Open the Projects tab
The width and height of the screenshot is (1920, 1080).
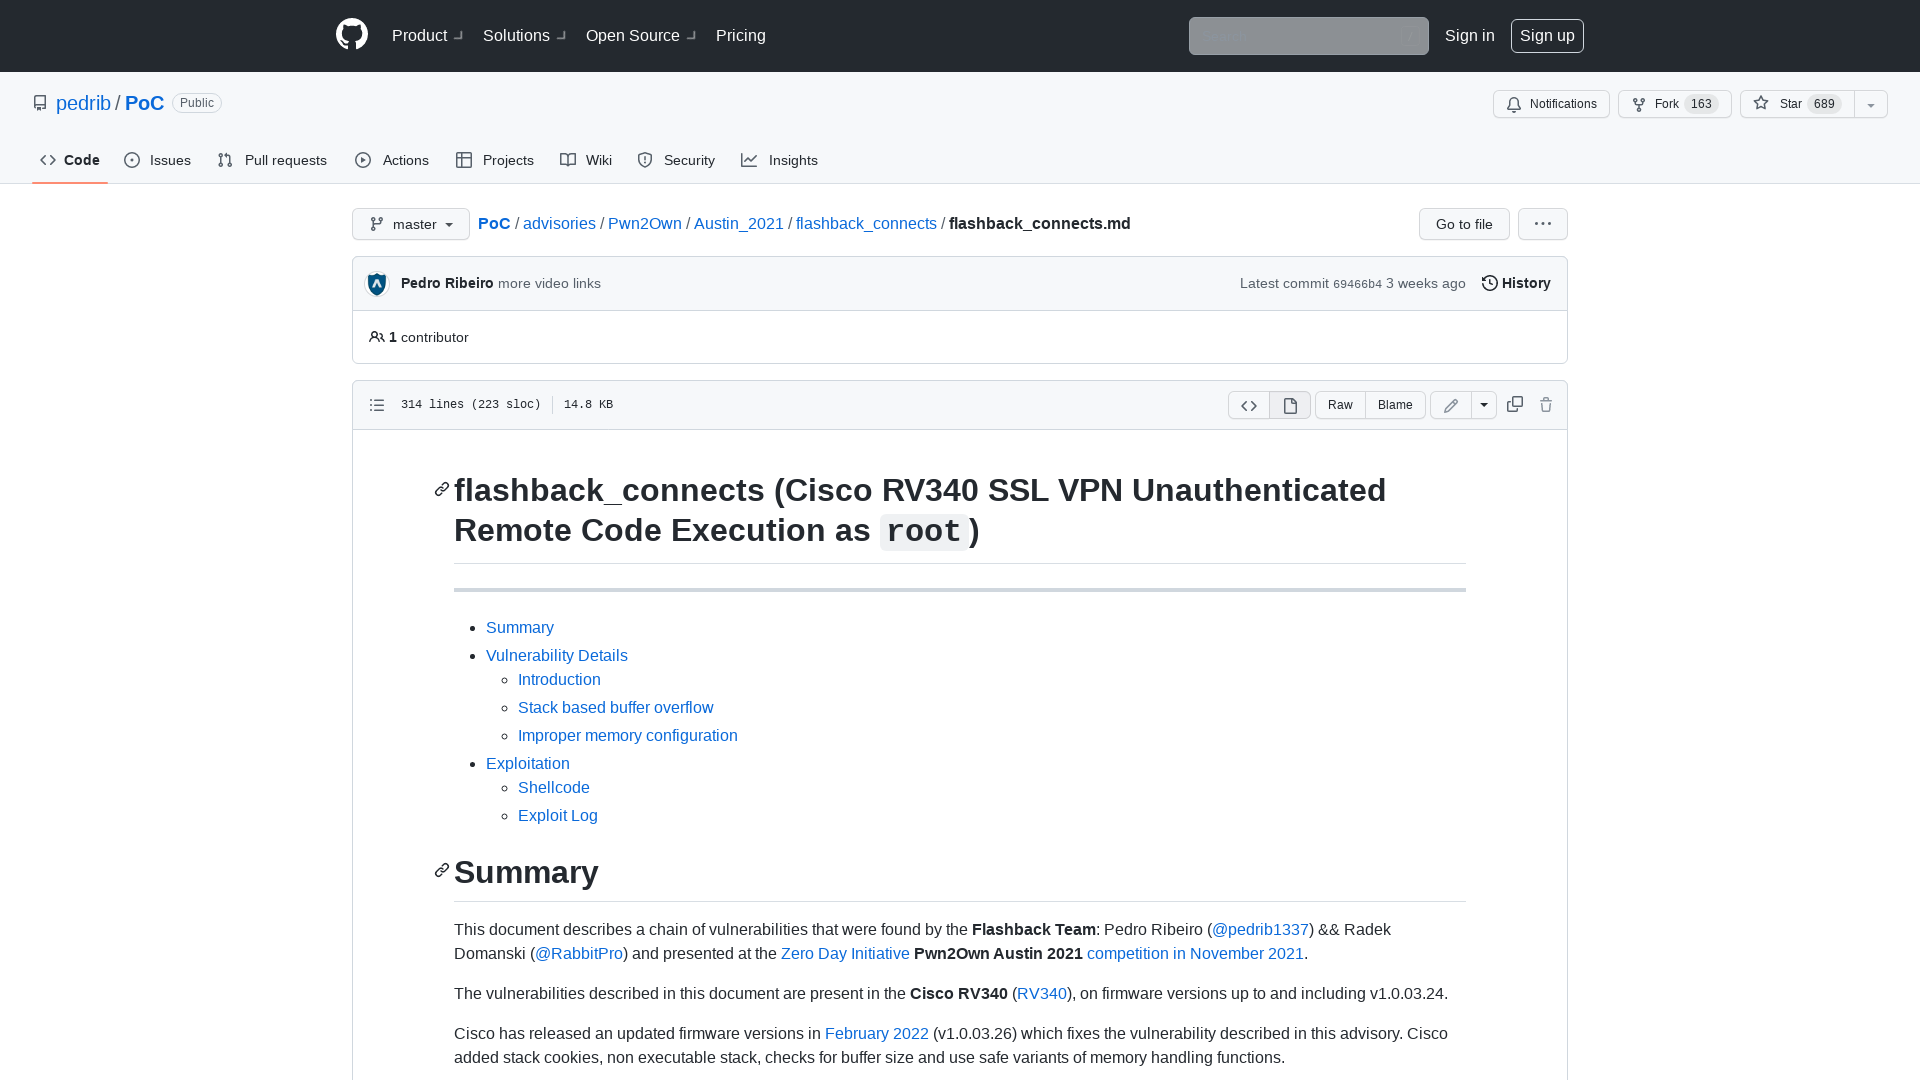click(495, 160)
